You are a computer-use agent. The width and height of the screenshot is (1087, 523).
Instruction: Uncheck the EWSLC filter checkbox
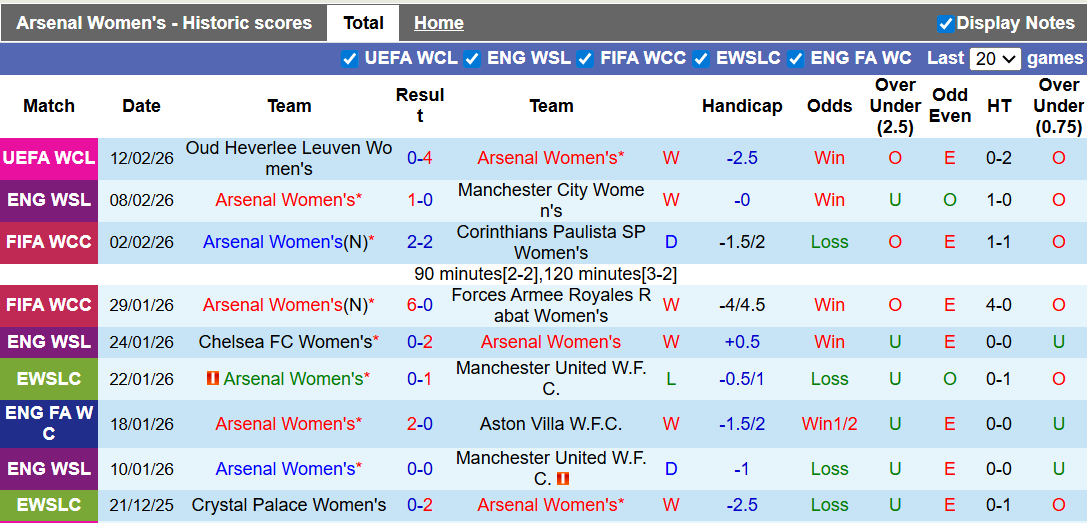pos(701,58)
